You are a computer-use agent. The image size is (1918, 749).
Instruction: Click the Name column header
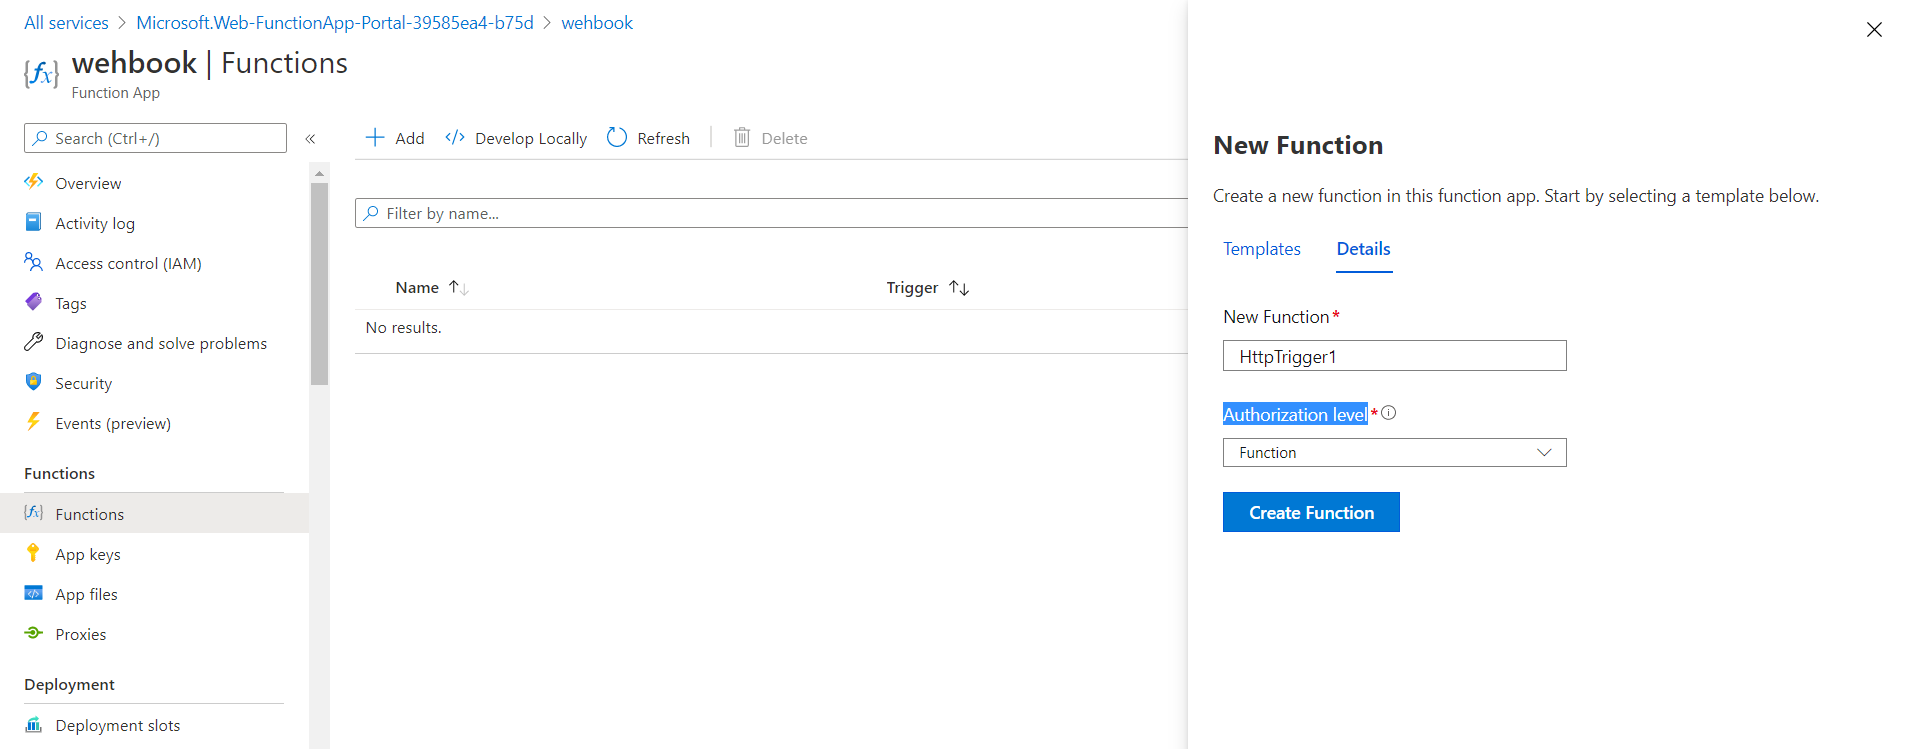[417, 288]
